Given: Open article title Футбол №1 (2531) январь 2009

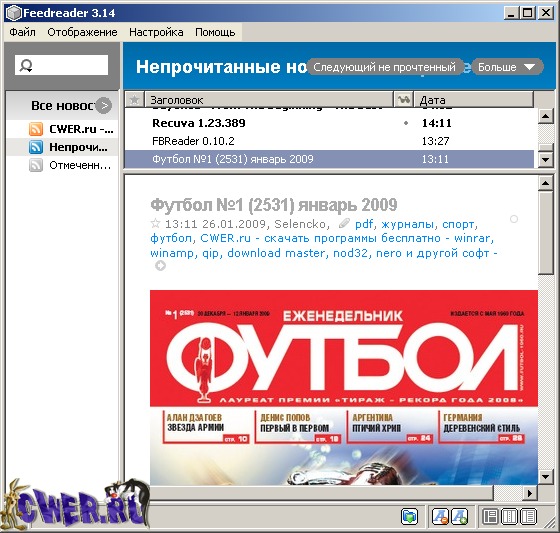Looking at the screenshot, I should pyautogui.click(x=274, y=205).
